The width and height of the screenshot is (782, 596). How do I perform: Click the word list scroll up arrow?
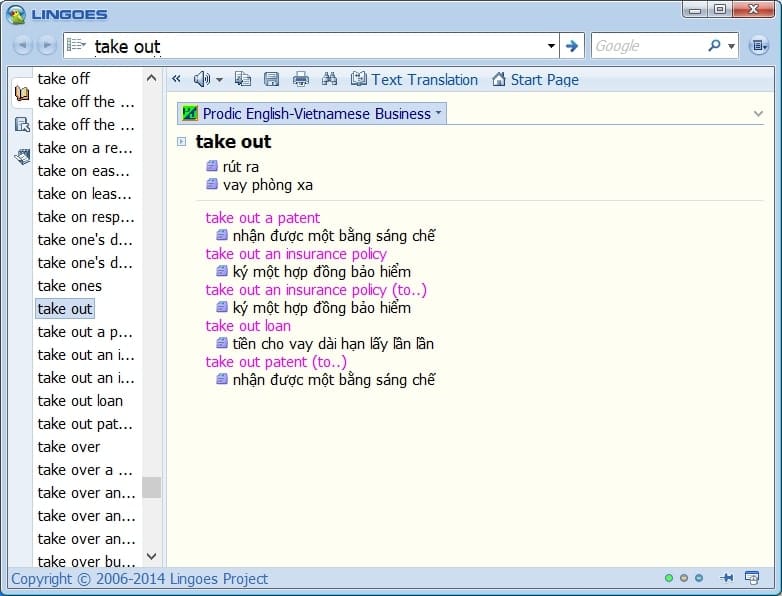(x=152, y=78)
